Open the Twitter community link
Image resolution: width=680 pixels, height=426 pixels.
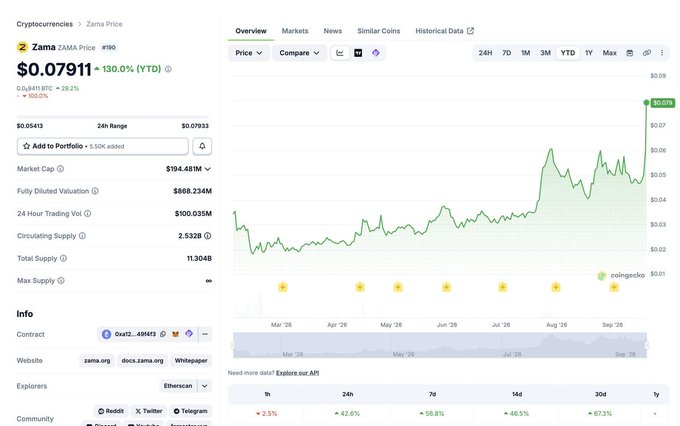pyautogui.click(x=148, y=411)
